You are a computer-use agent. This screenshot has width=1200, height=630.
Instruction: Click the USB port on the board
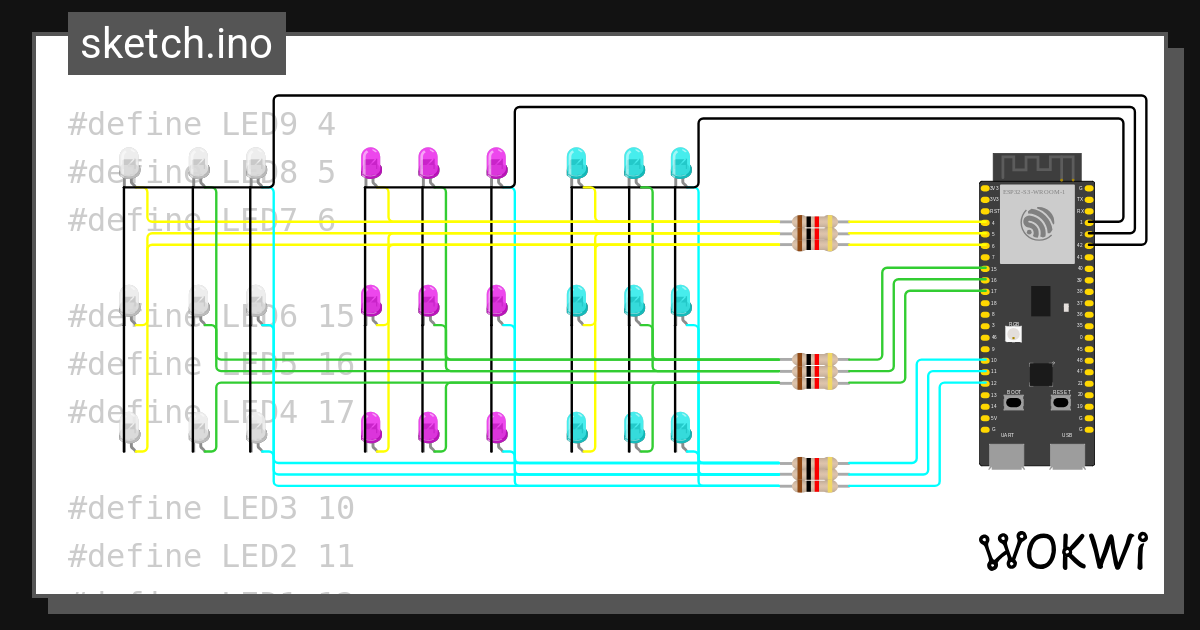point(1068,456)
